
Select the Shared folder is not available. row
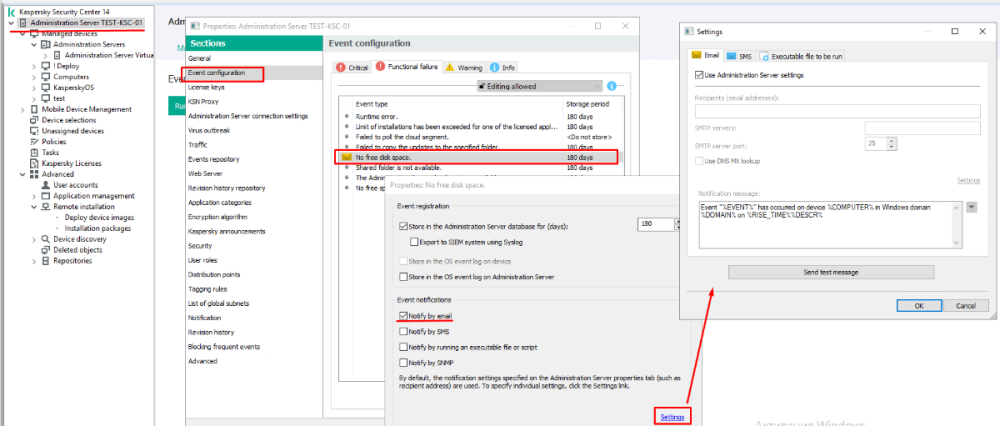pyautogui.click(x=481, y=167)
